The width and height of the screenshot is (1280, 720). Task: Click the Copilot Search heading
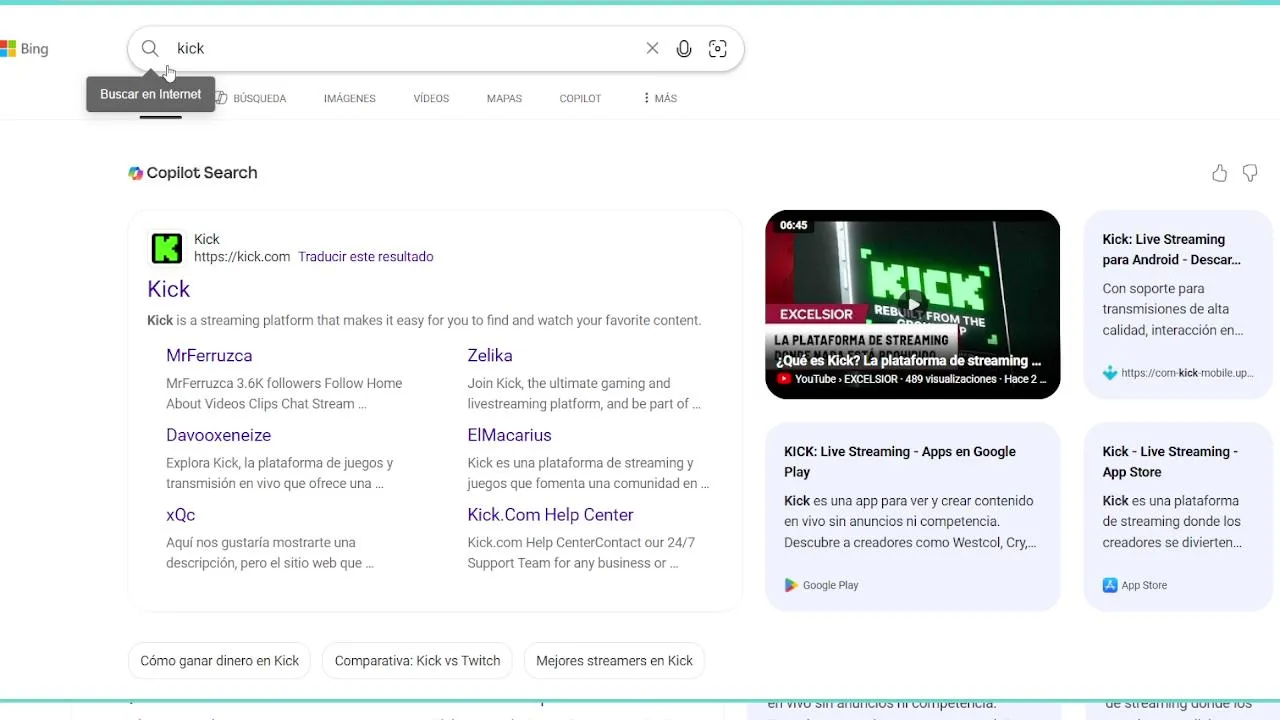[x=202, y=173]
